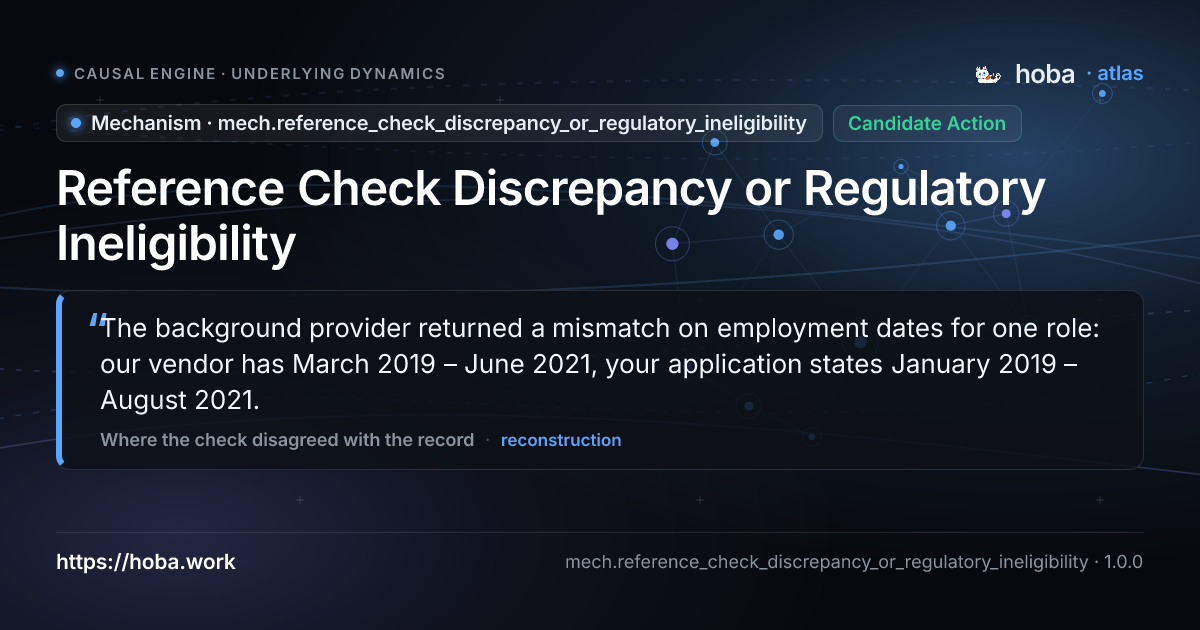Open the Mechanism identifier pill
This screenshot has width=1200, height=630.
point(440,123)
